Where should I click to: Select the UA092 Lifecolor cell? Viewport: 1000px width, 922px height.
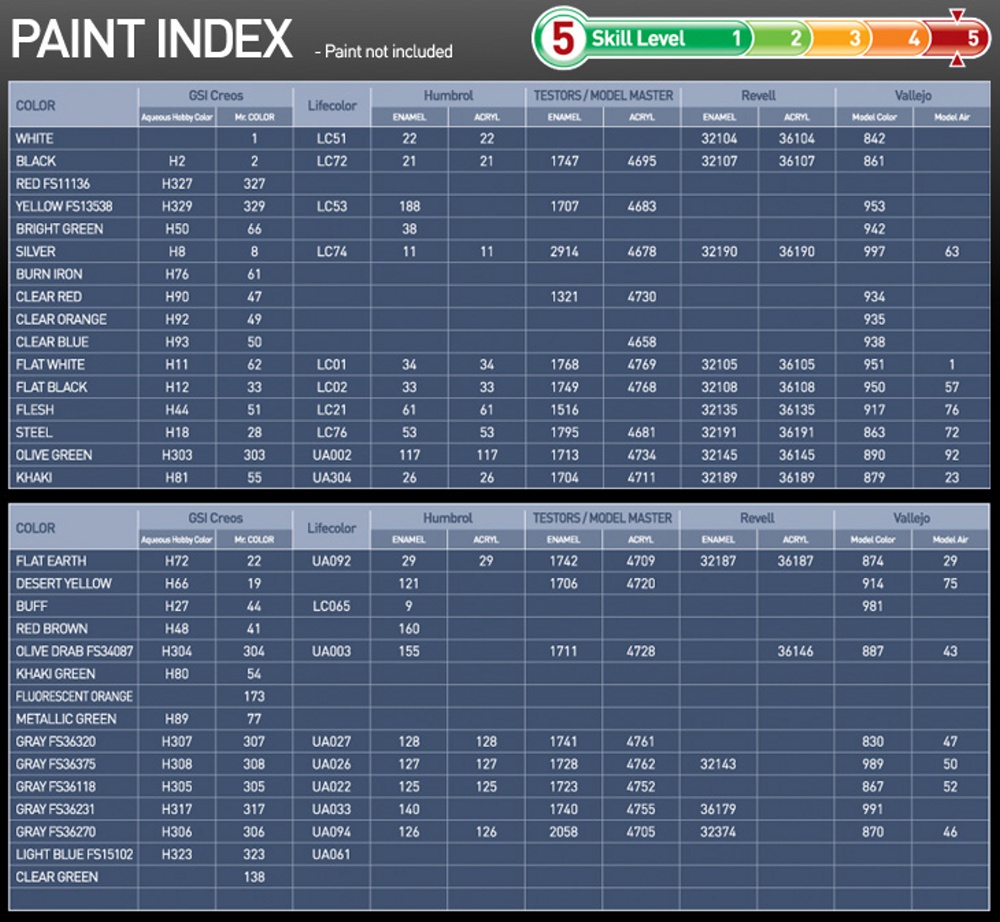(331, 561)
